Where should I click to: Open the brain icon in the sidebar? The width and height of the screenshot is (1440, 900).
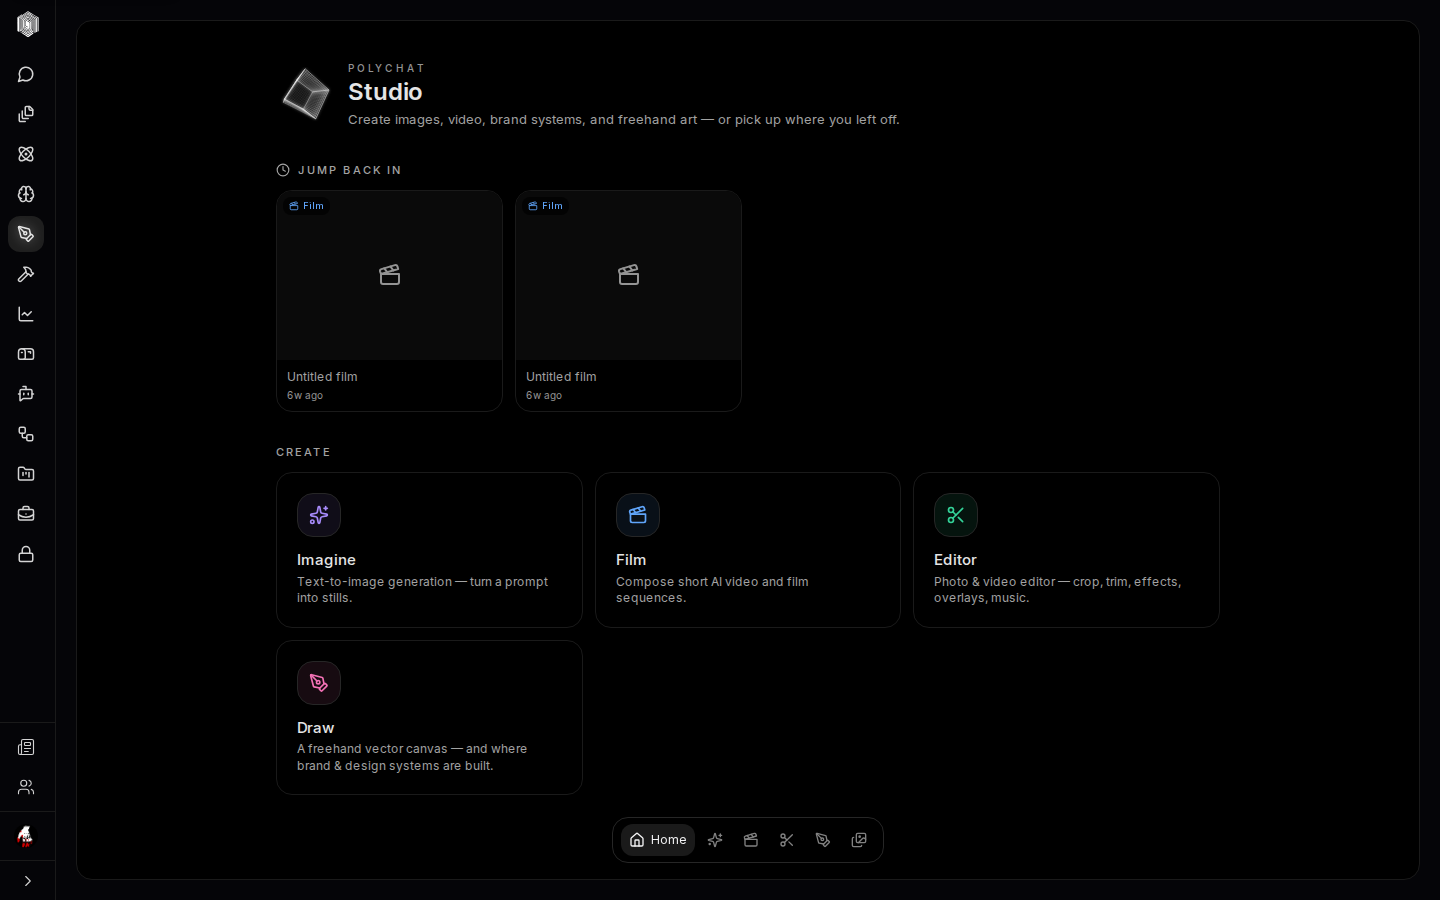(26, 194)
